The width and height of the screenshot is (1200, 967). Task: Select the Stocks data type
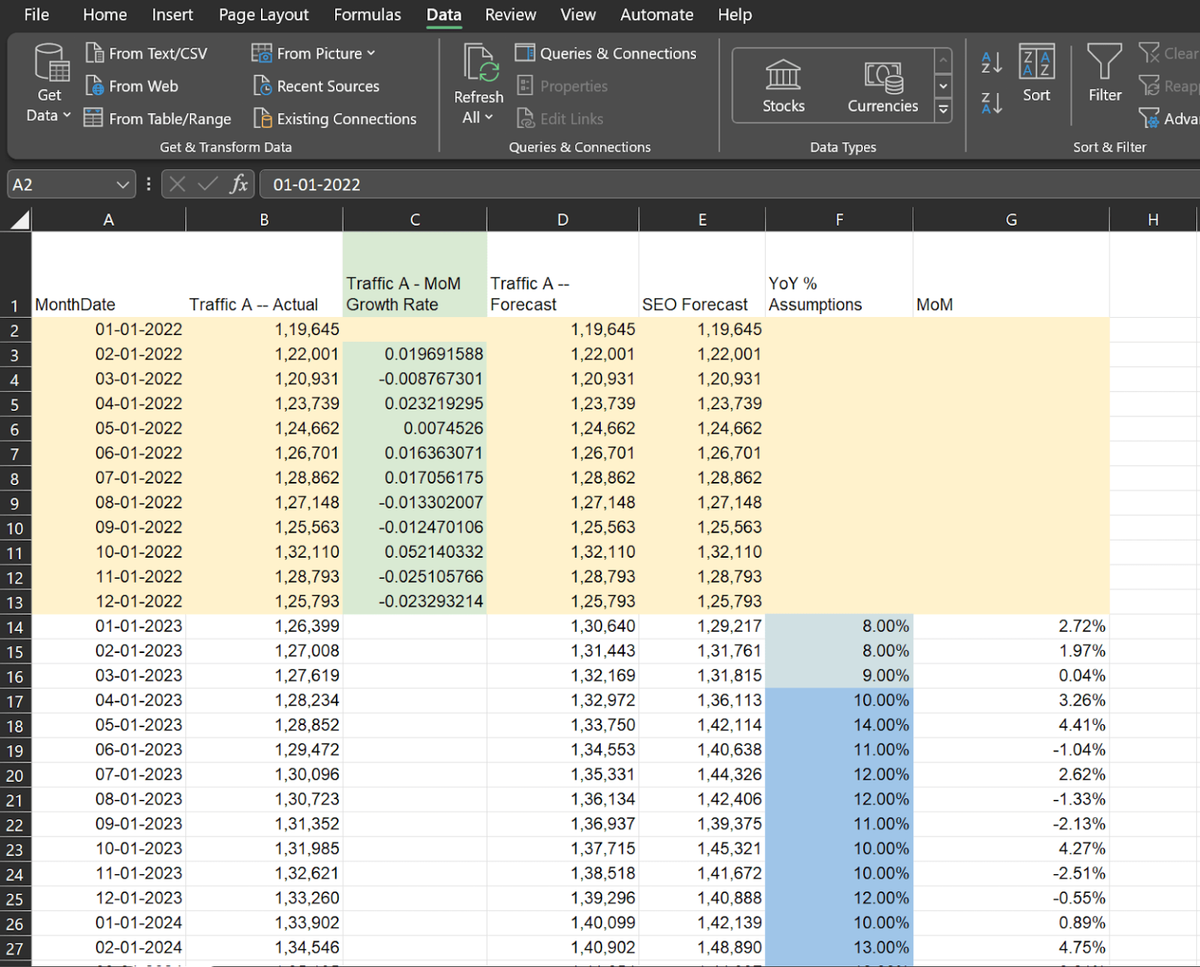click(784, 86)
